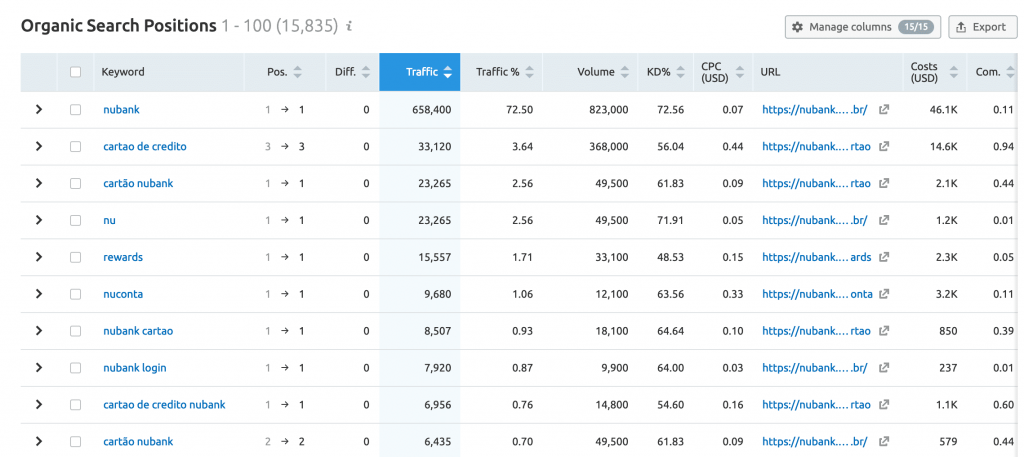Expand the nu keyword row
Screen dimensions: 1024x457
coord(39,221)
